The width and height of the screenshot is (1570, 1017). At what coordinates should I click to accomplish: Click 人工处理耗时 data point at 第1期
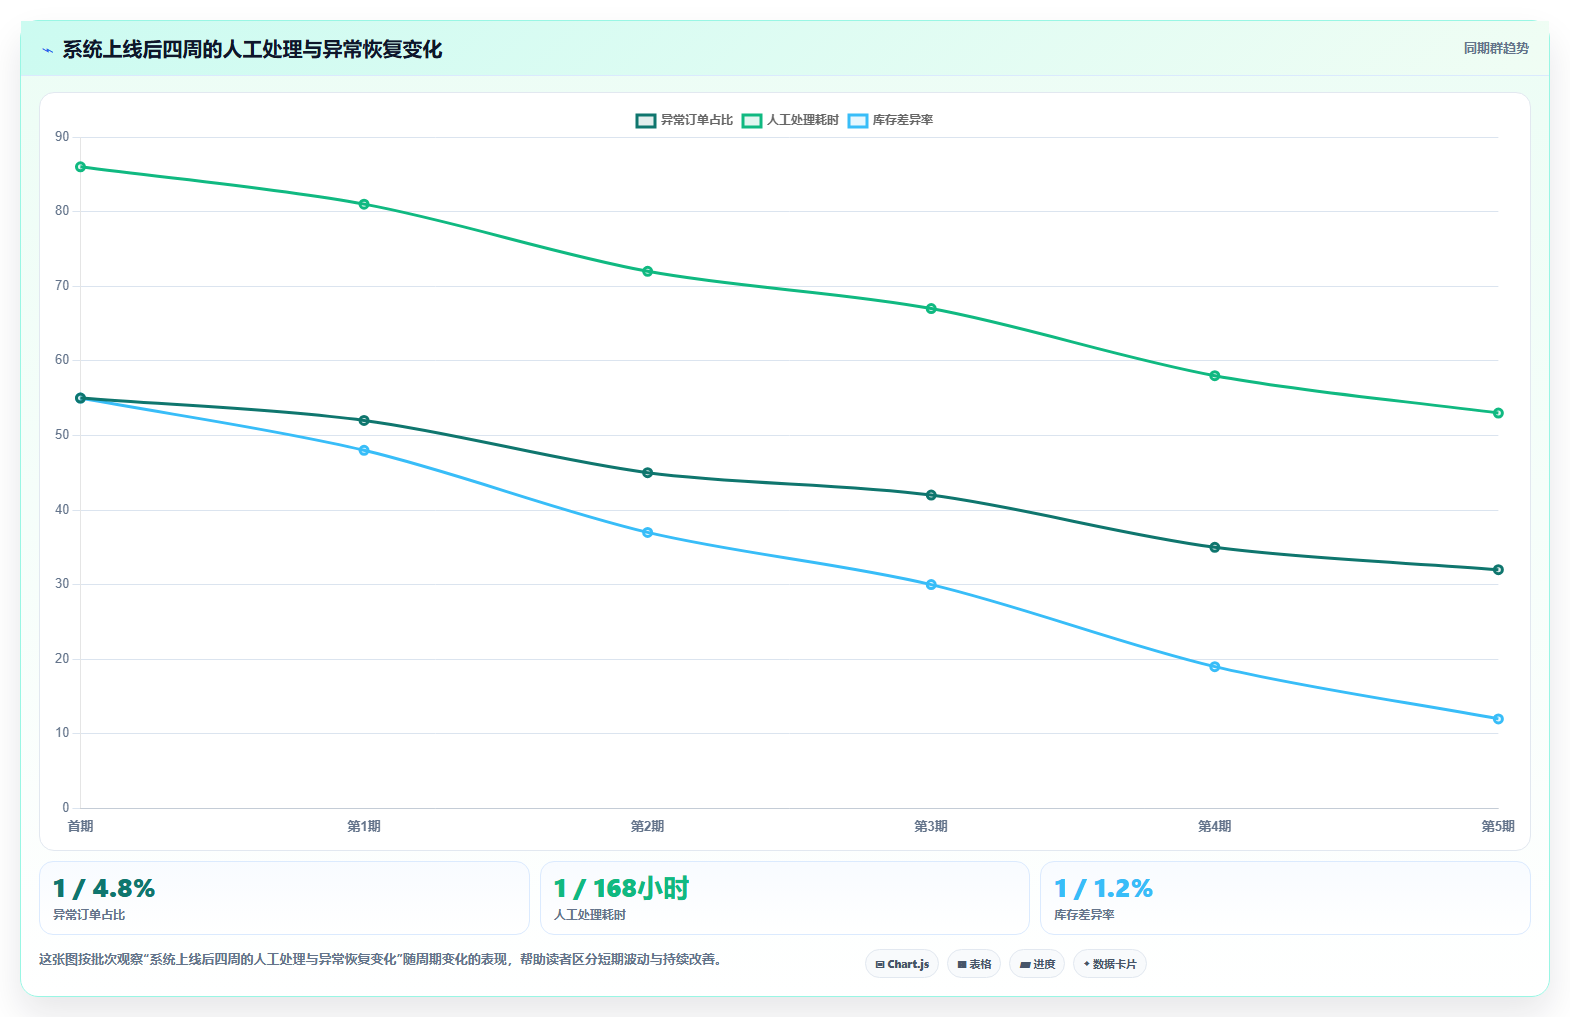[x=364, y=204]
